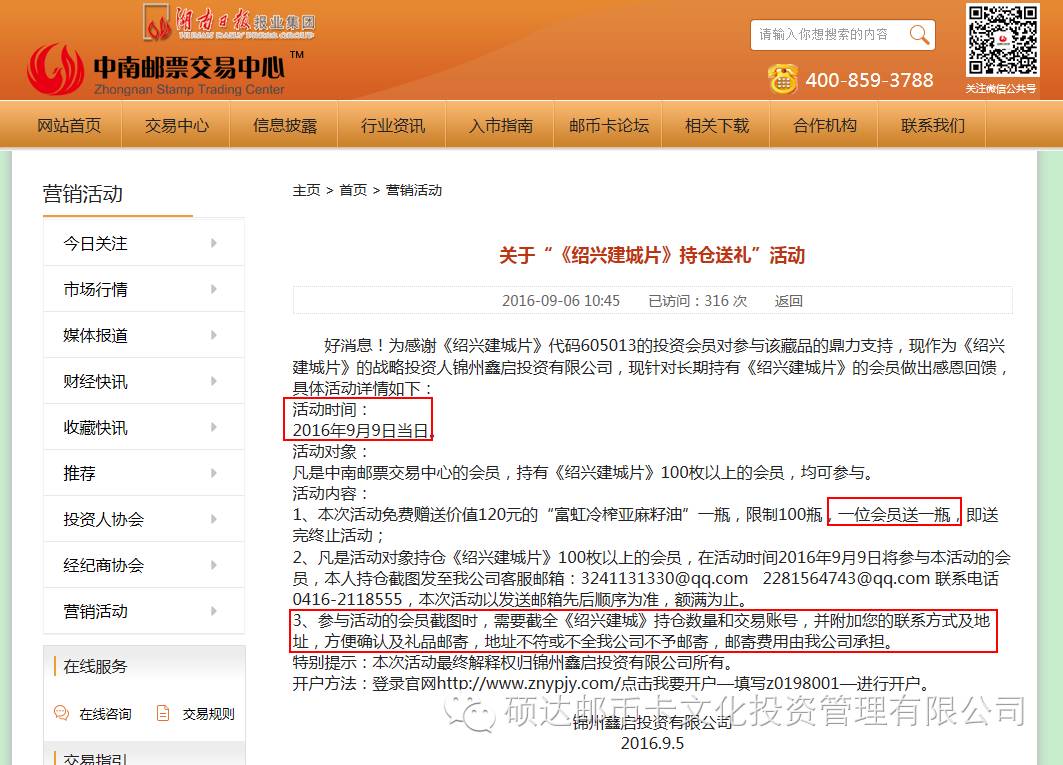Open the 交易规则 link
Image resolution: width=1063 pixels, height=765 pixels.
click(209, 714)
